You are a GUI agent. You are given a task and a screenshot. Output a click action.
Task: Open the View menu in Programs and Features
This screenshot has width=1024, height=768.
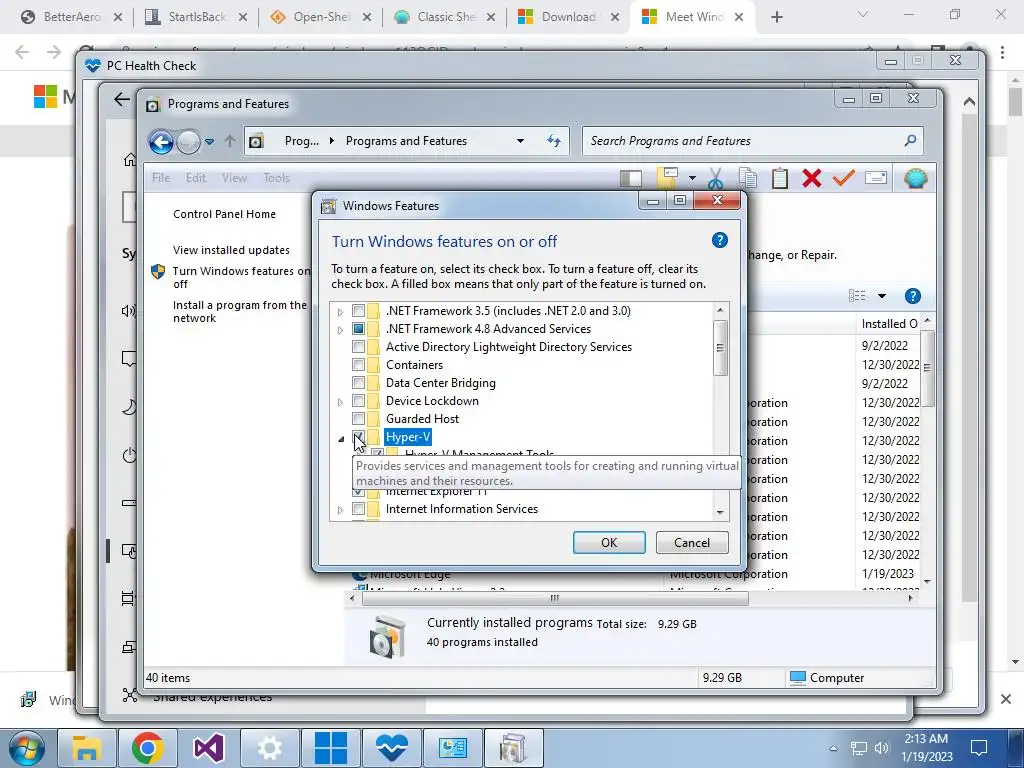pyautogui.click(x=234, y=178)
